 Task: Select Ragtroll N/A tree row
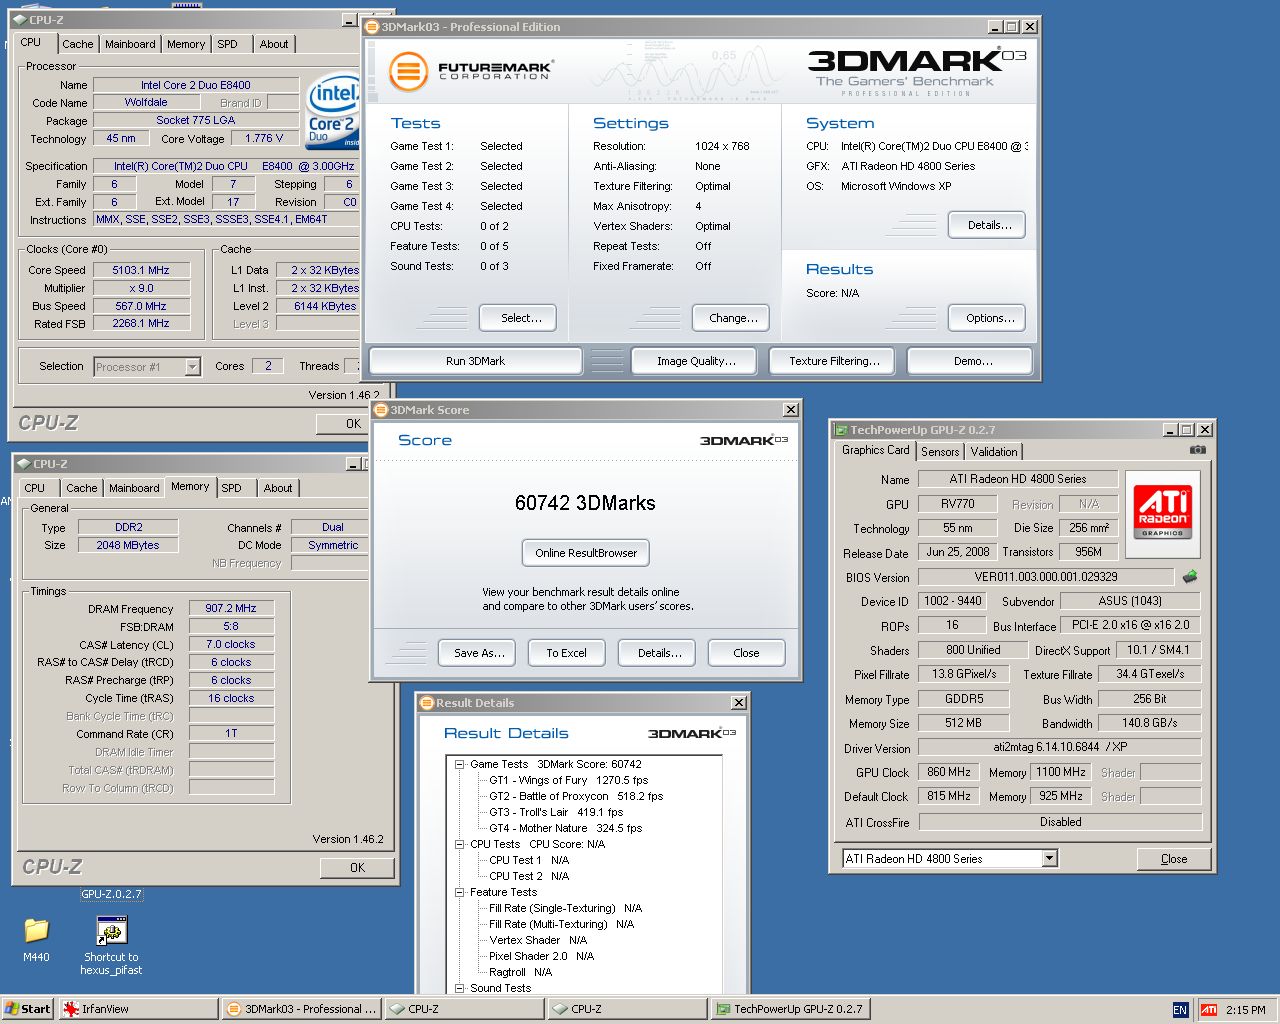(x=520, y=972)
